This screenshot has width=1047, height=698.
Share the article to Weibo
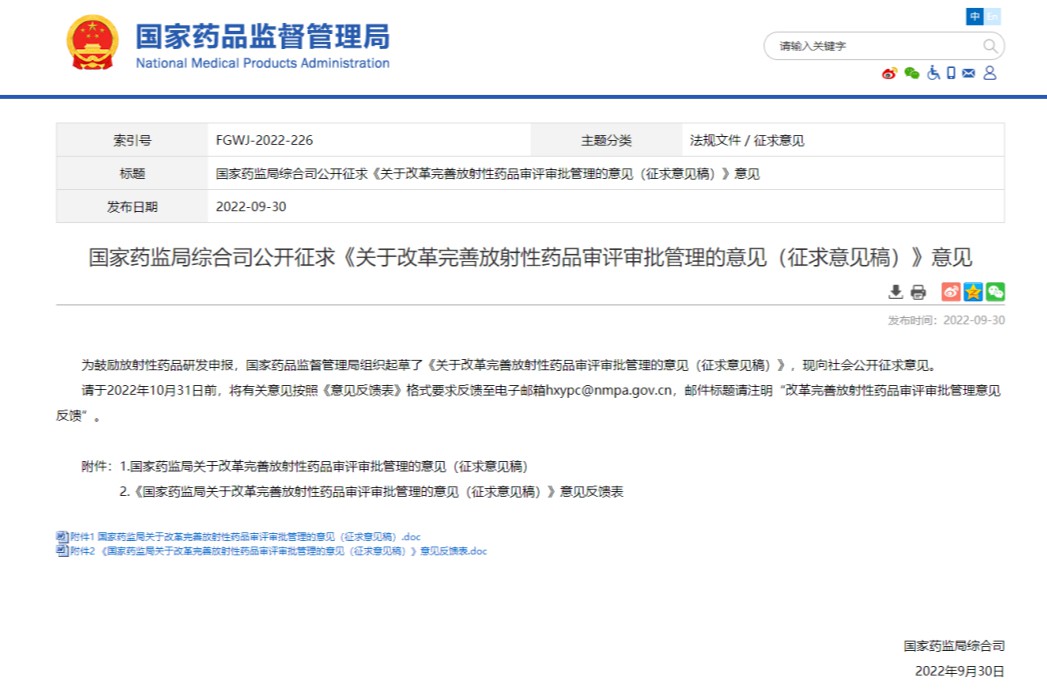[x=950, y=292]
